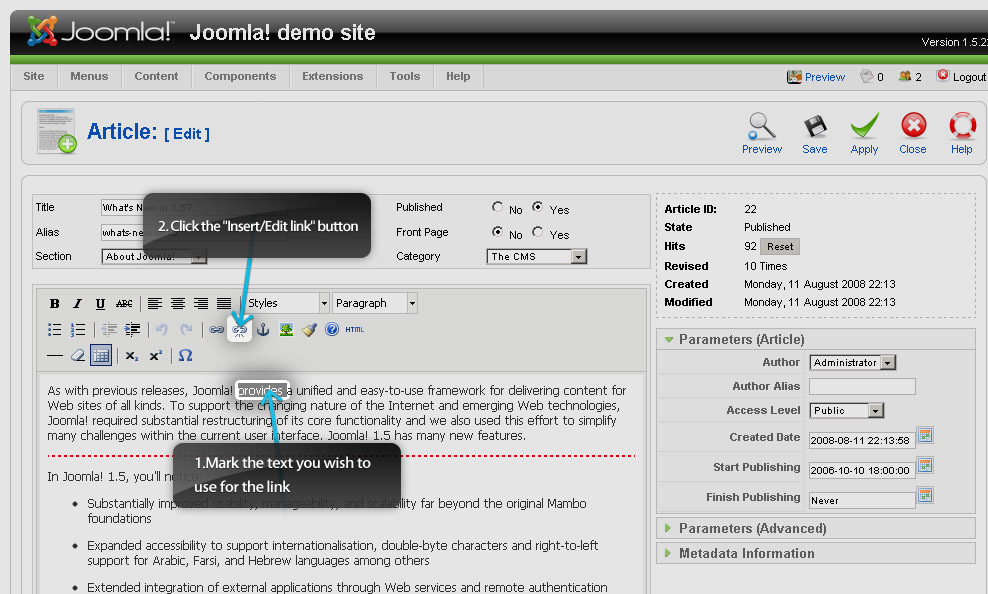
Task: Insert an image with tree icon
Action: coord(286,329)
